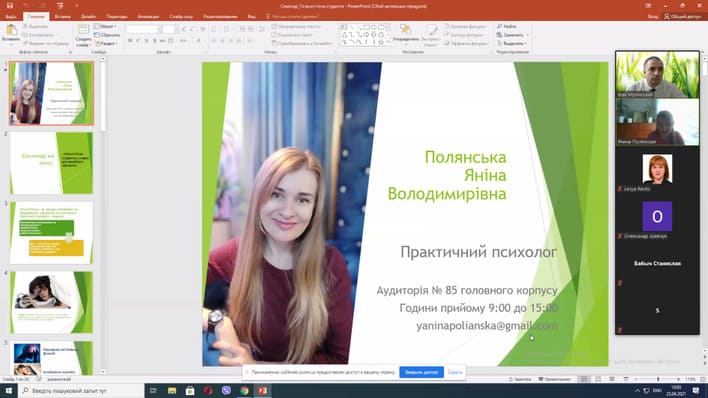Open the Упорядочить arrange tool
Screen dimensions: 708x398
coord(405,34)
